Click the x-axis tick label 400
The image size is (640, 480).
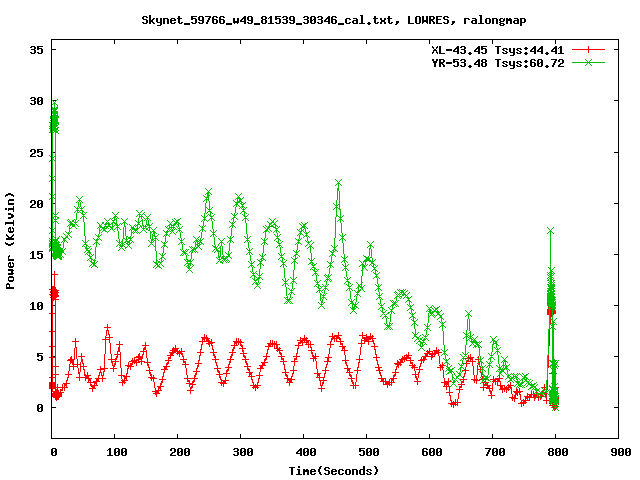(x=306, y=452)
